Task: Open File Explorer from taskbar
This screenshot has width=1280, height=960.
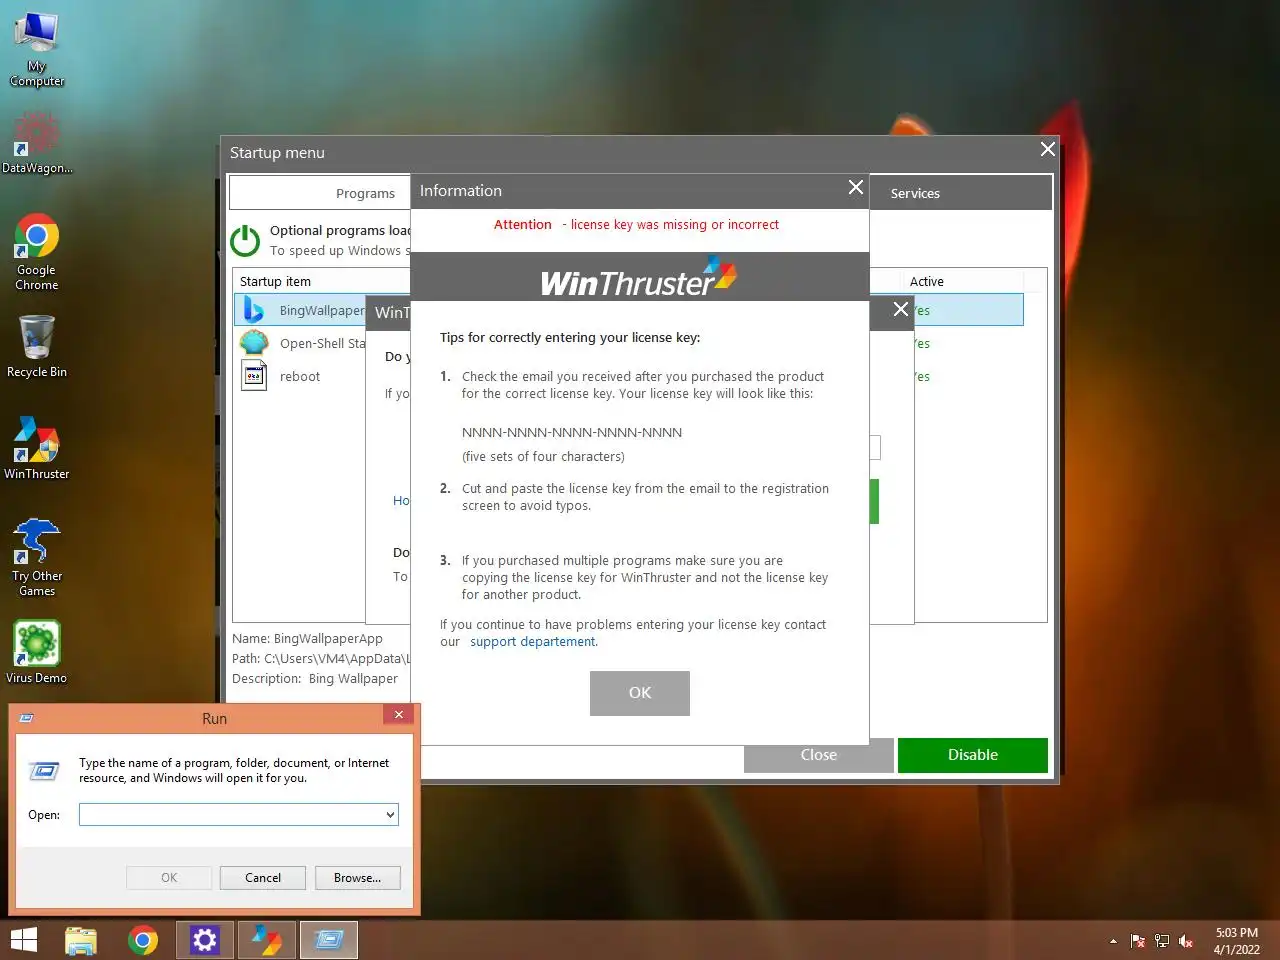Action: 81,940
